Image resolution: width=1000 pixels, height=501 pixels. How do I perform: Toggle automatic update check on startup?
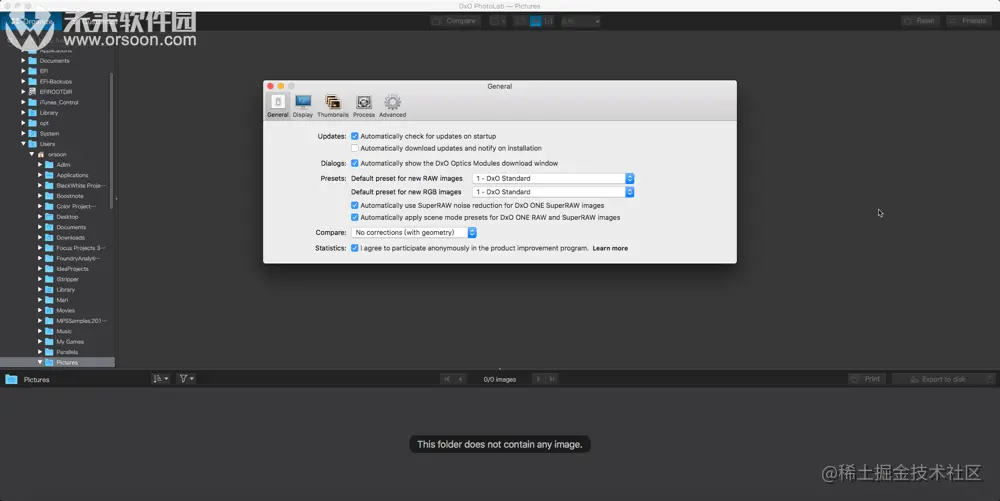[355, 136]
